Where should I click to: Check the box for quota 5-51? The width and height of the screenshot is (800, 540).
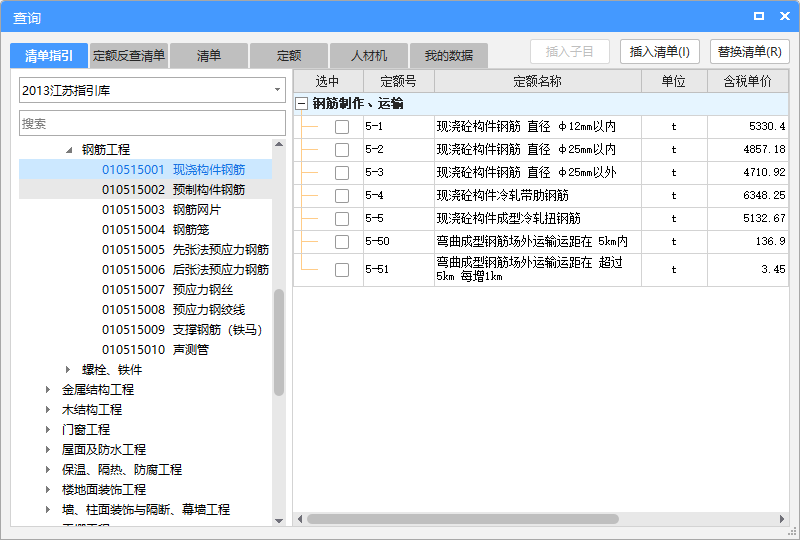[342, 269]
